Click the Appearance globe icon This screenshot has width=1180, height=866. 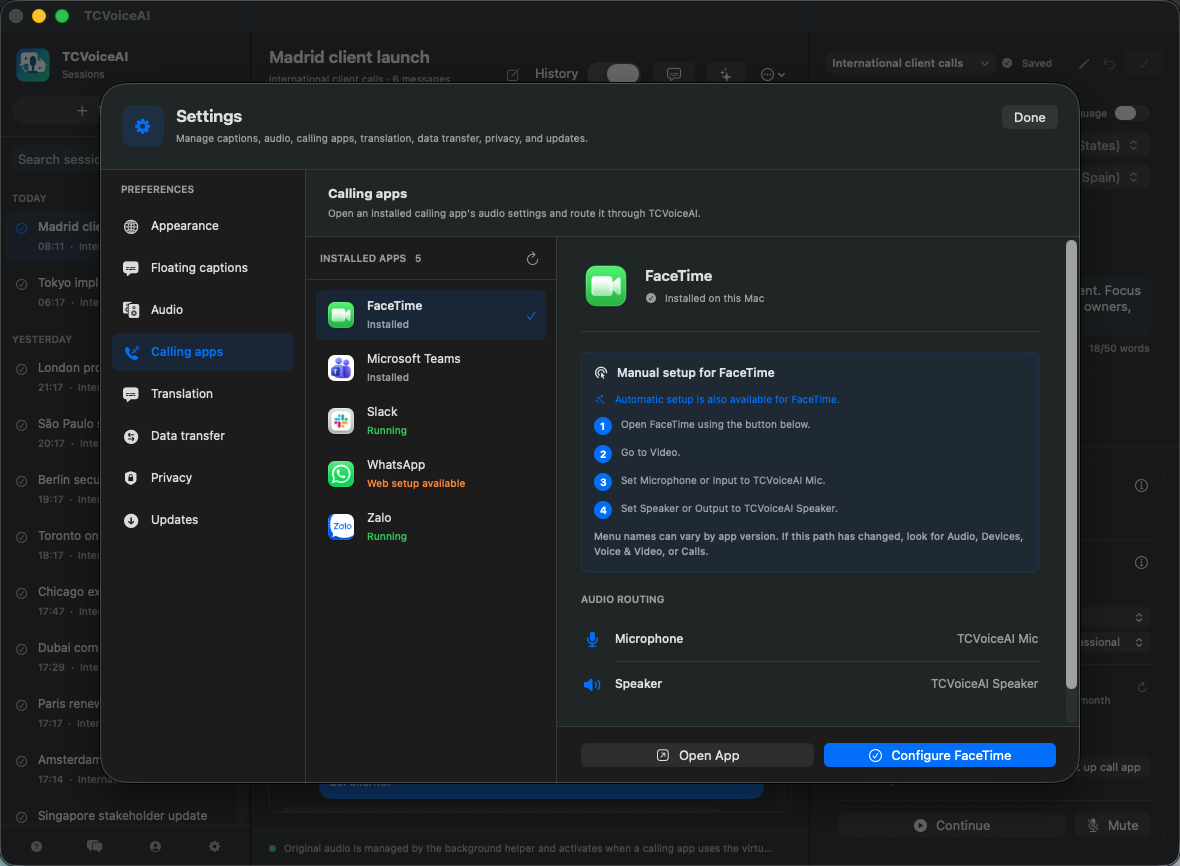point(131,226)
